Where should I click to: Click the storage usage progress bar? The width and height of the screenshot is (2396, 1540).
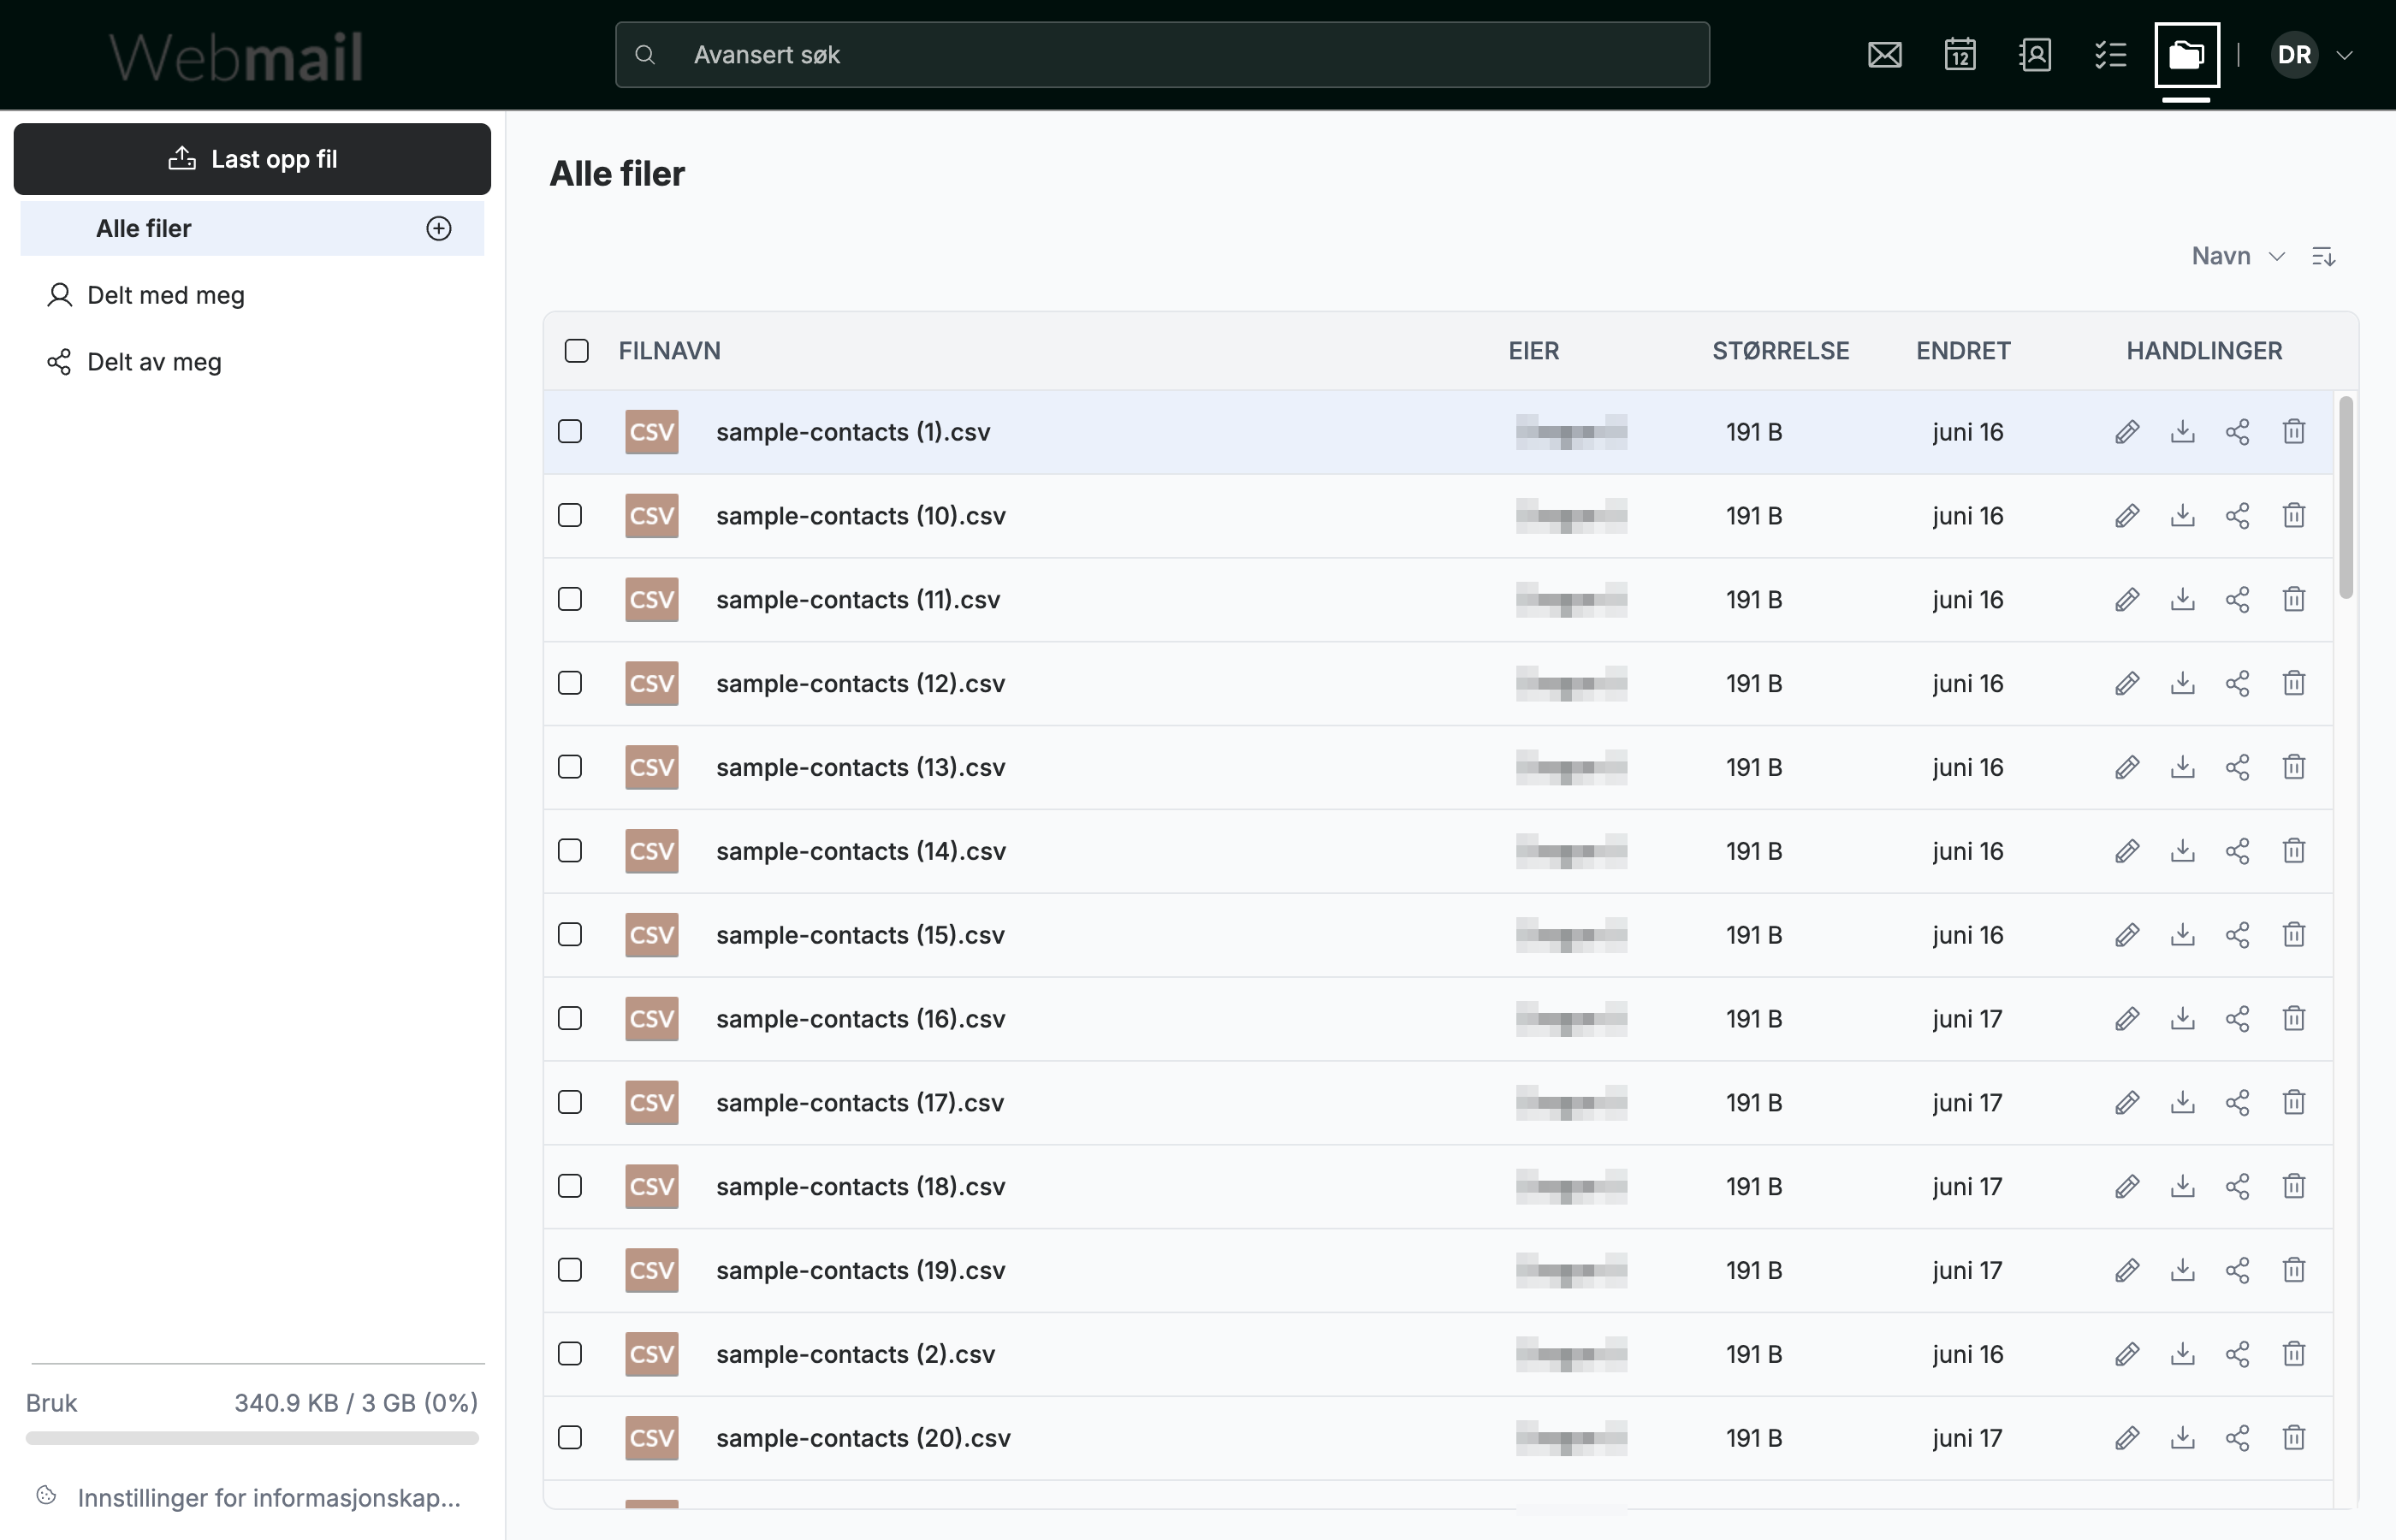(252, 1439)
